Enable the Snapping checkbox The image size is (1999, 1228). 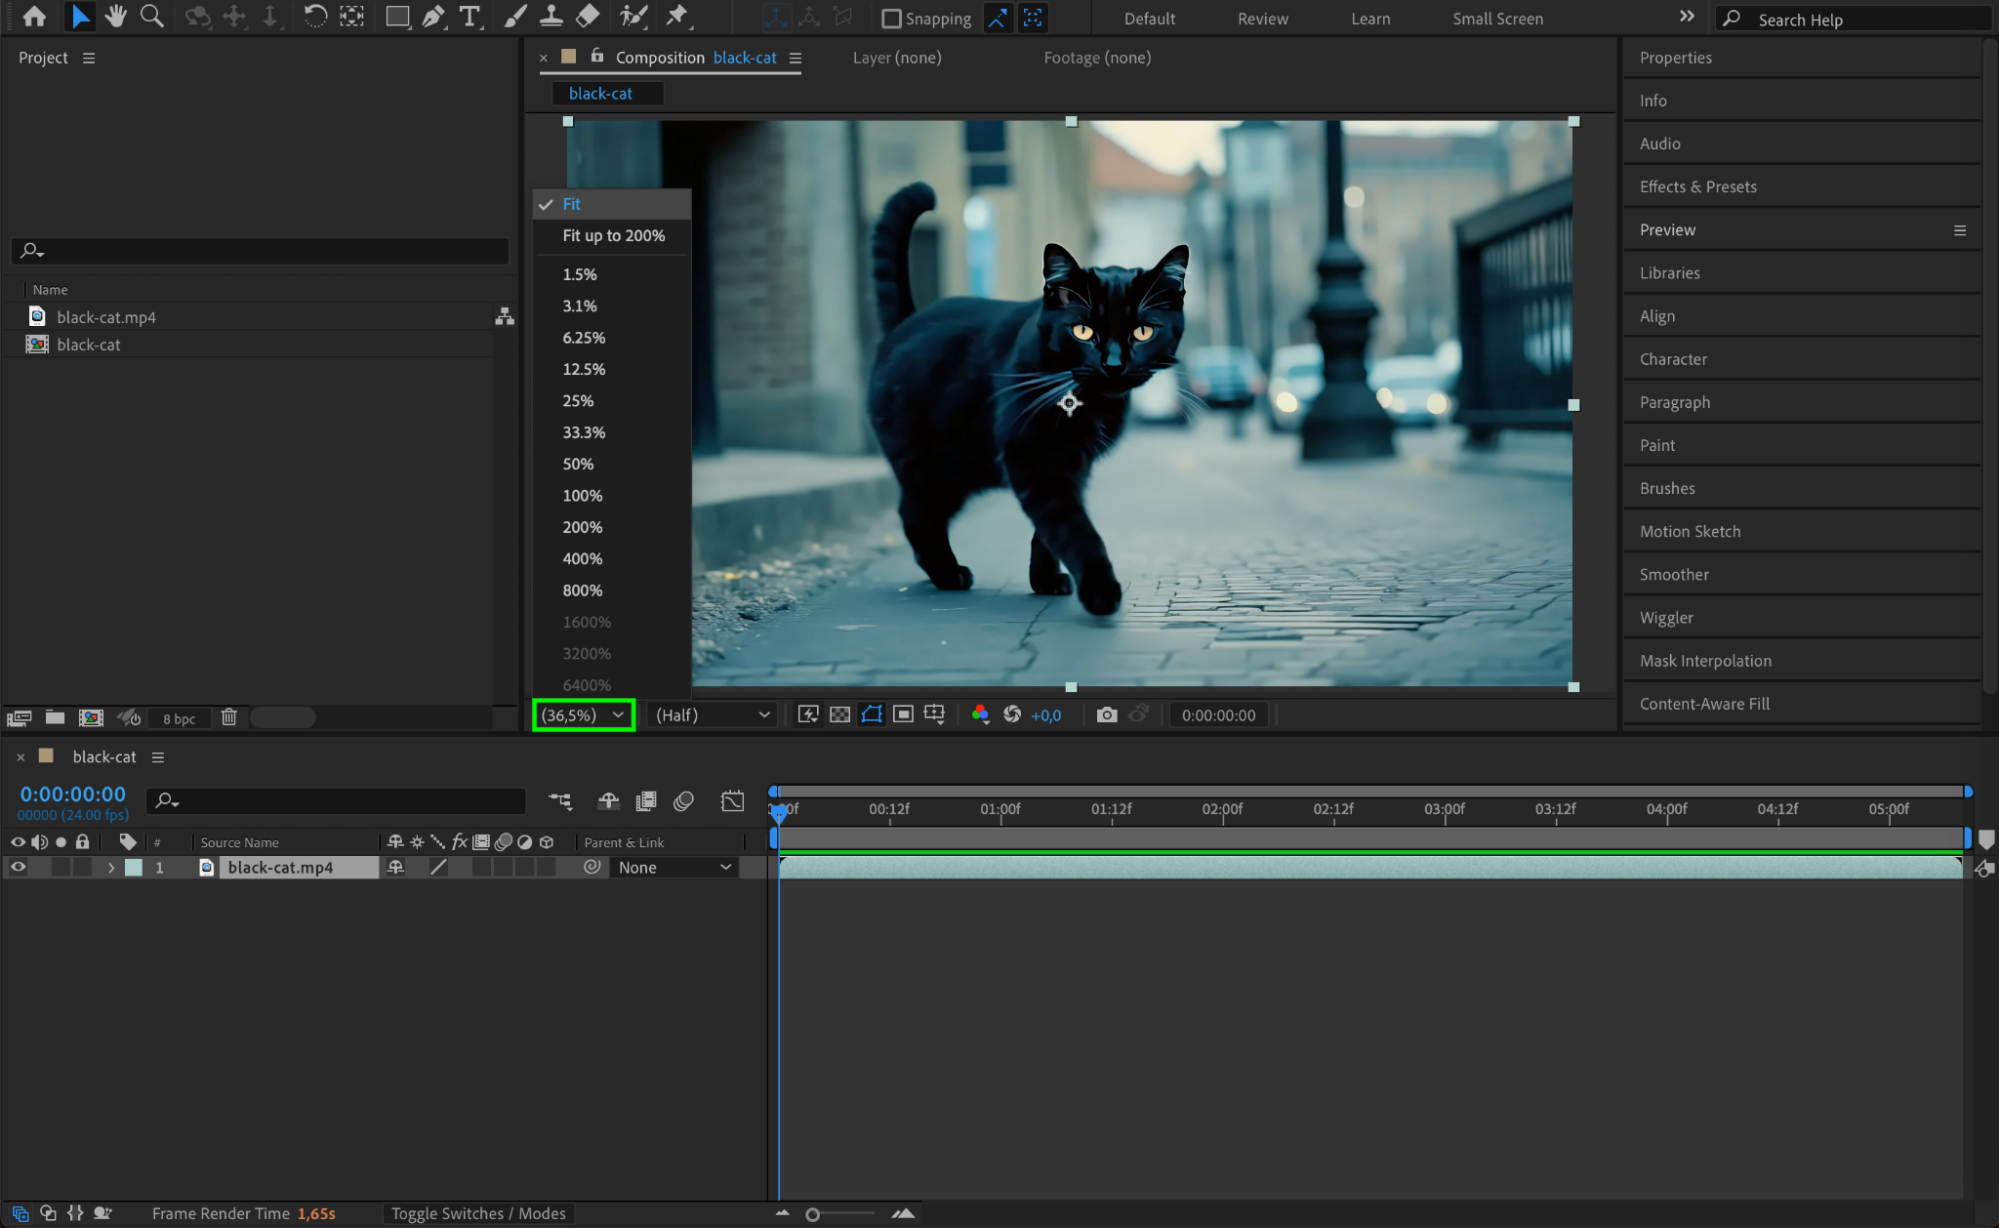pos(891,19)
